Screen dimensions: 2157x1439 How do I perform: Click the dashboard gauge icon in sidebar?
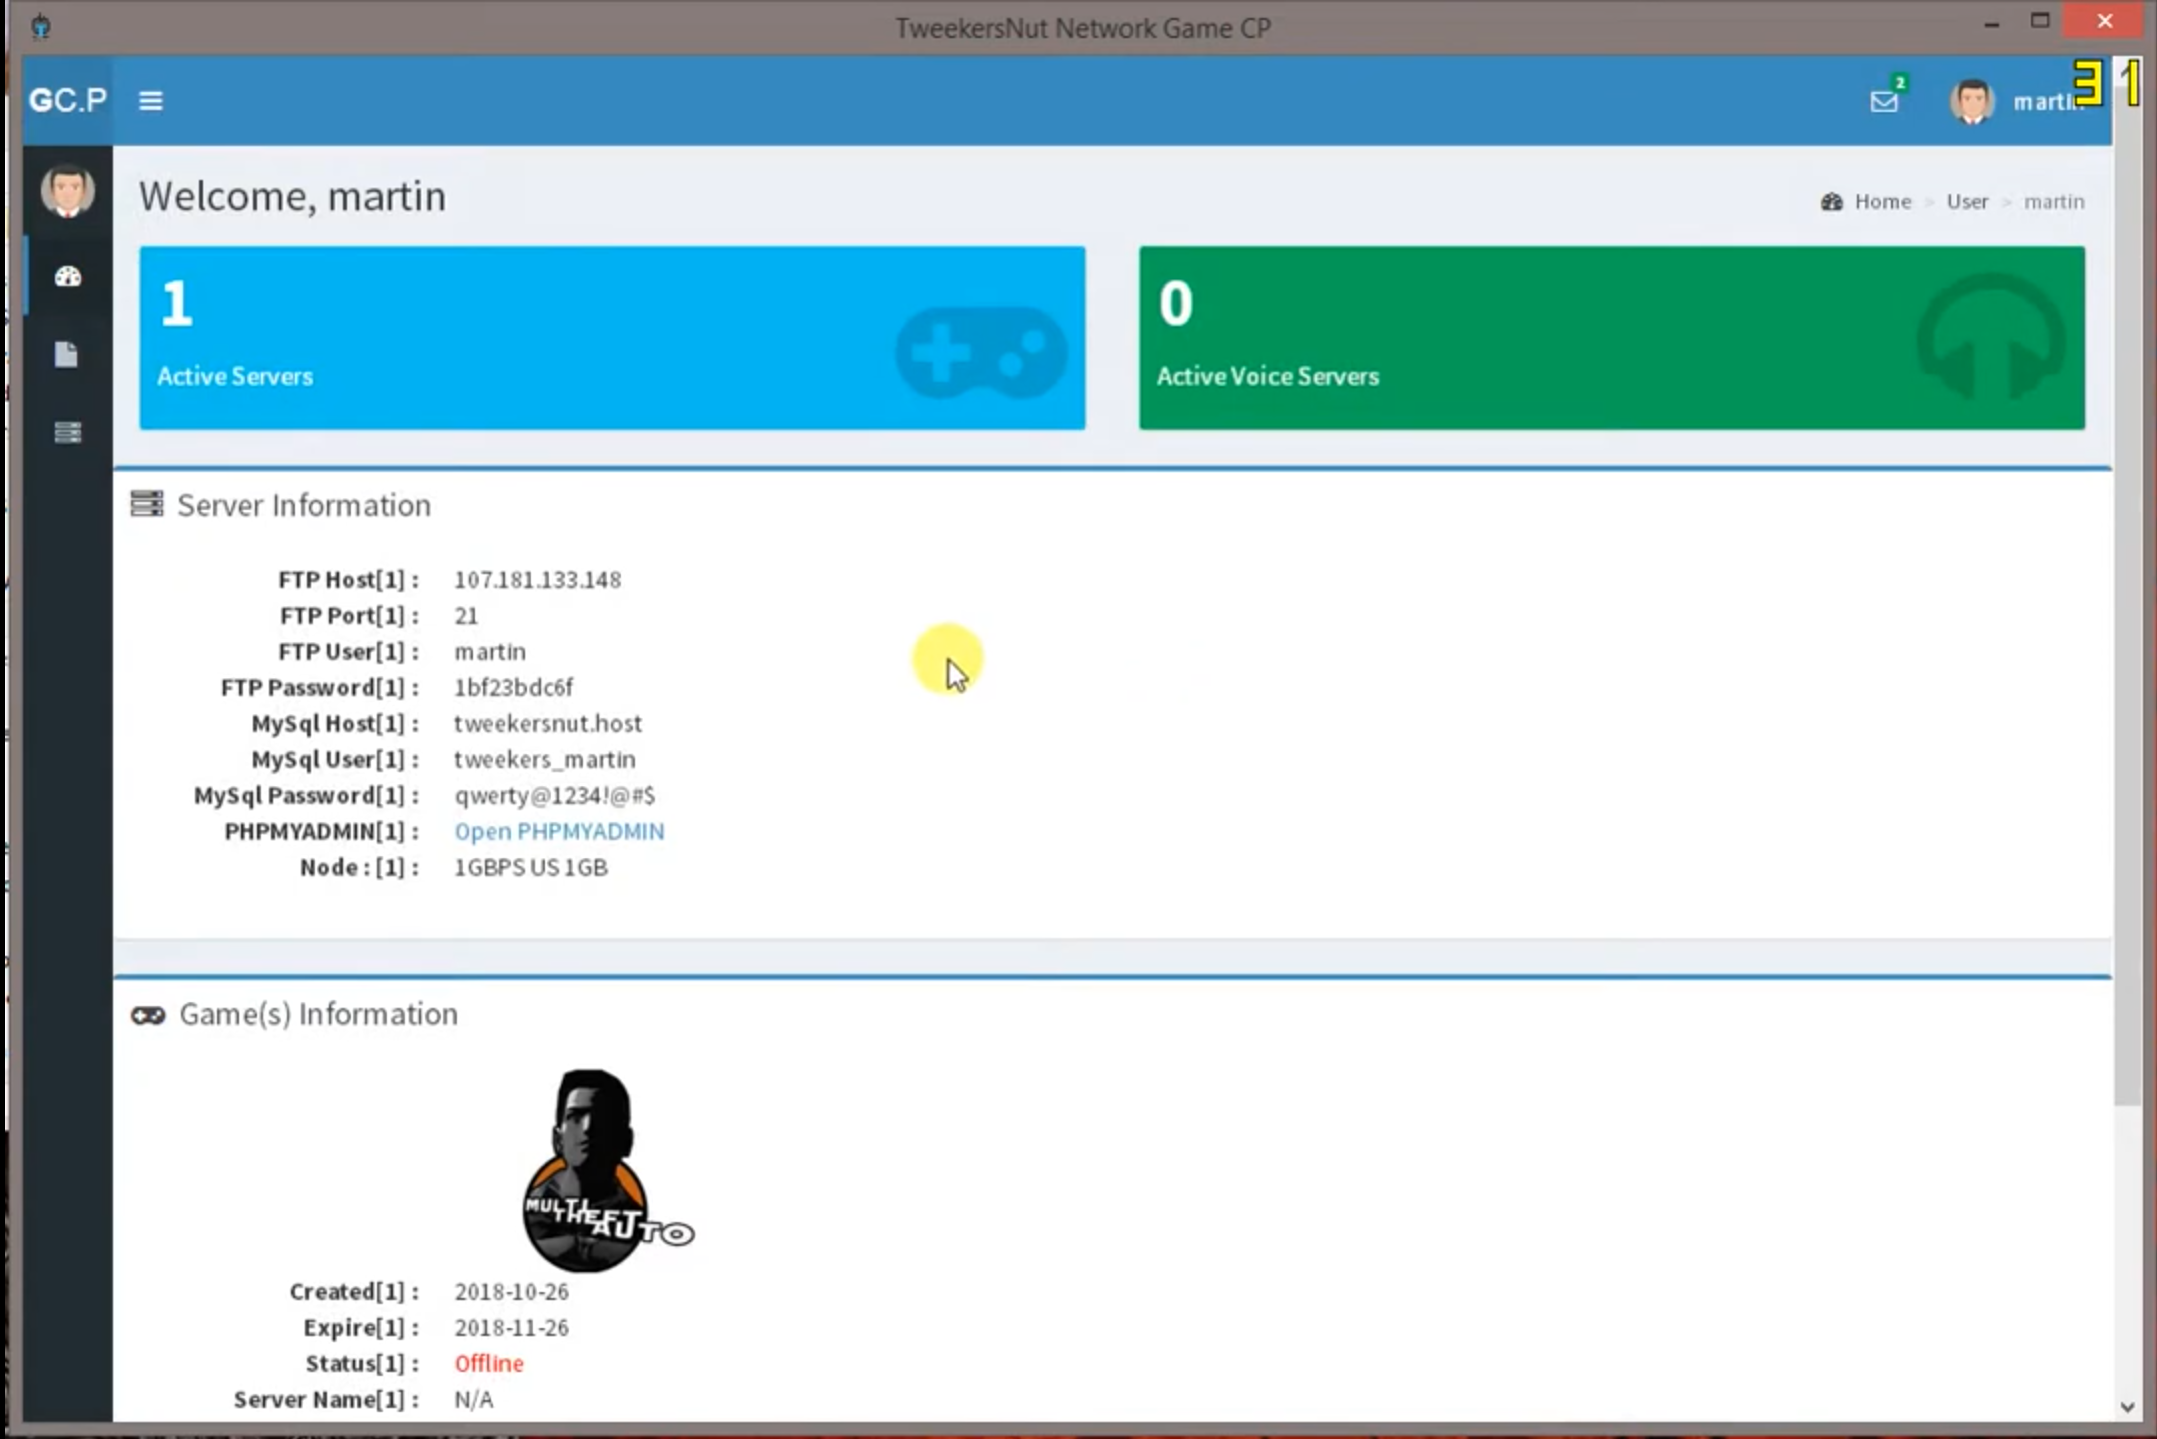[x=68, y=277]
